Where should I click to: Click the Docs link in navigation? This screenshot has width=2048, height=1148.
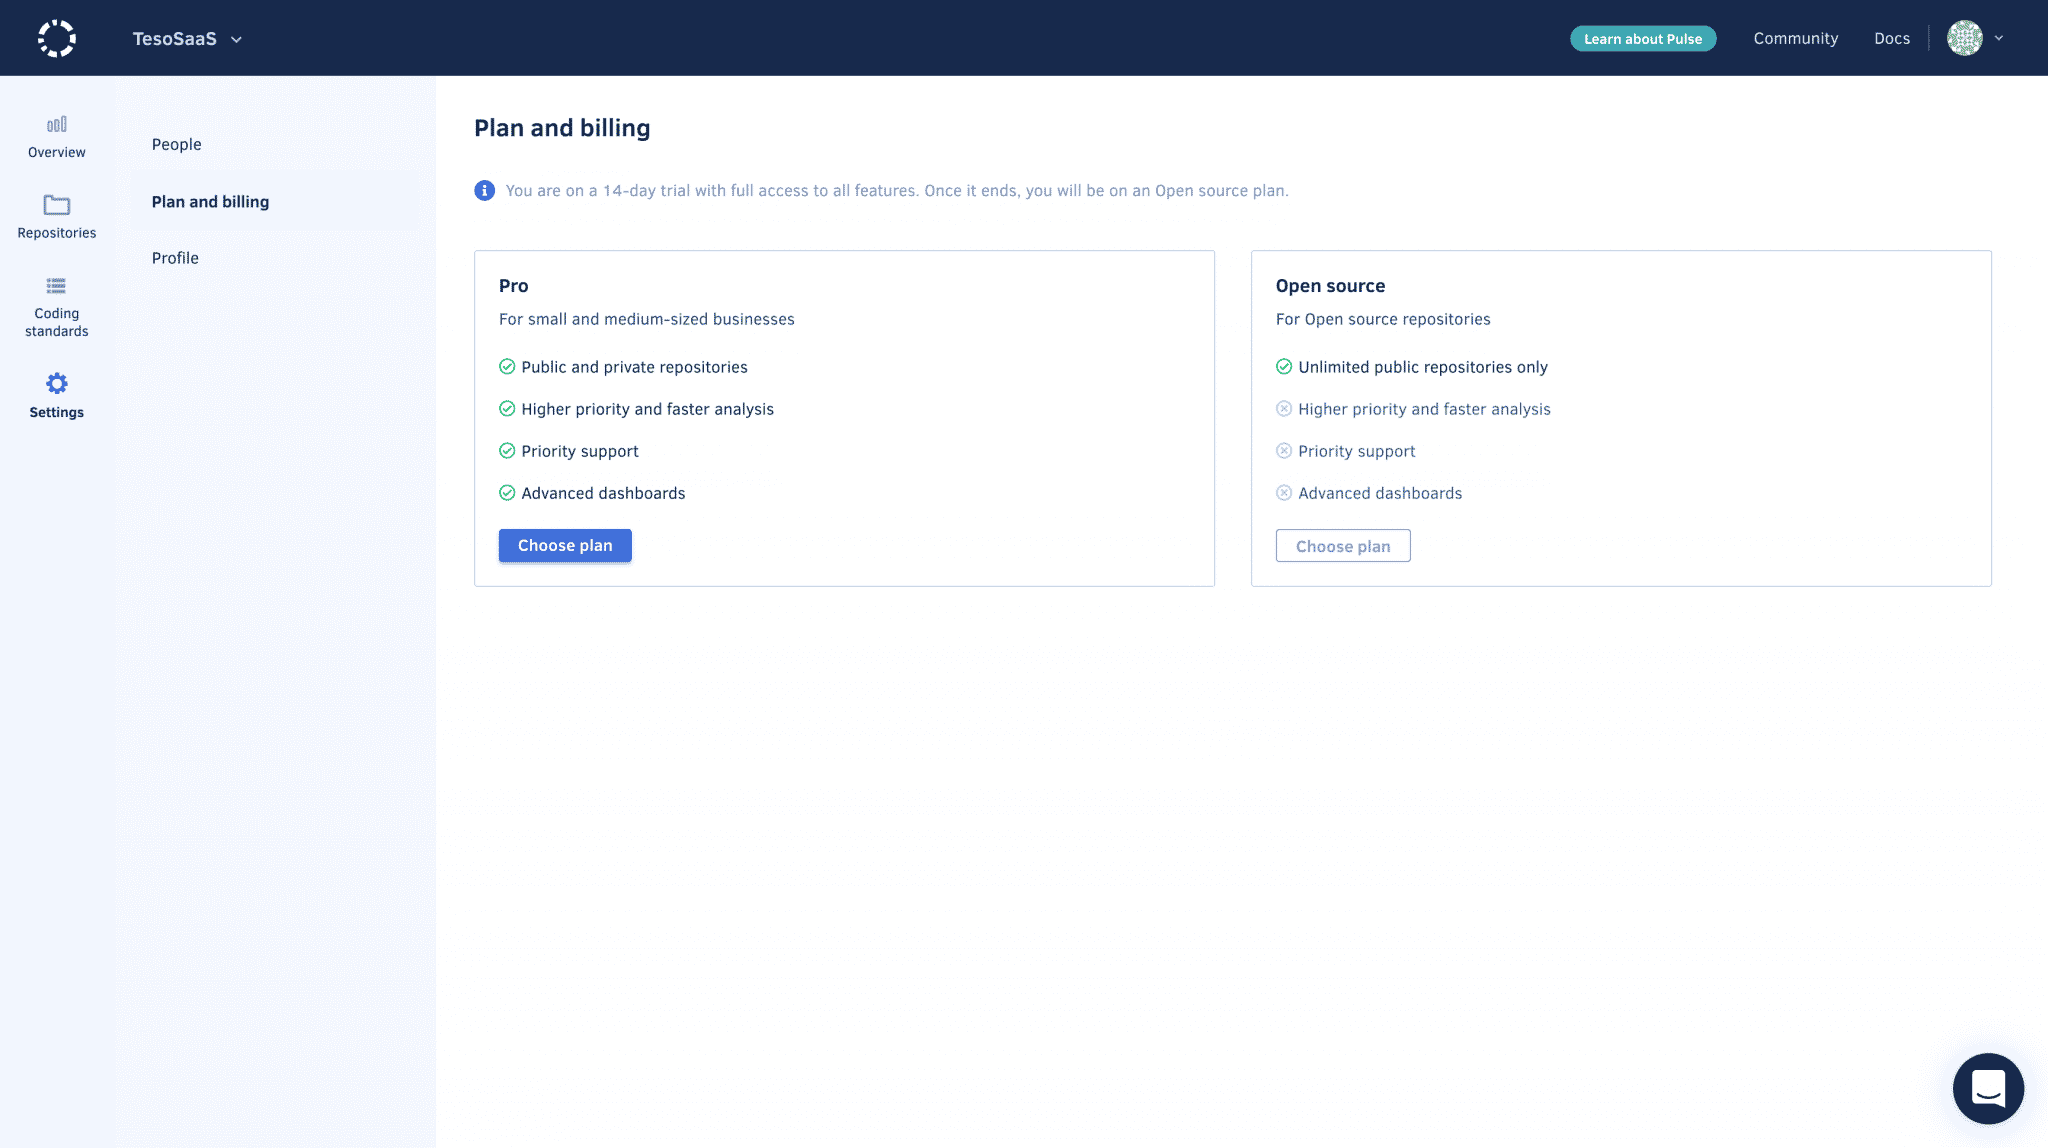point(1890,38)
